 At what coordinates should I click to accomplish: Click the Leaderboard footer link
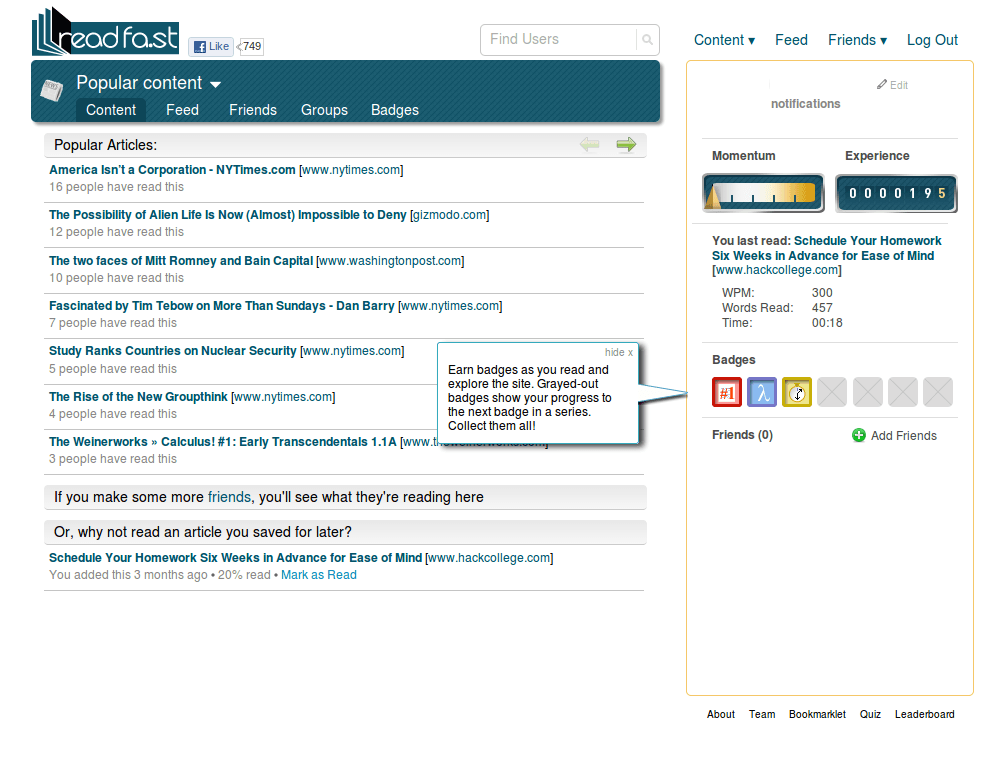click(924, 714)
